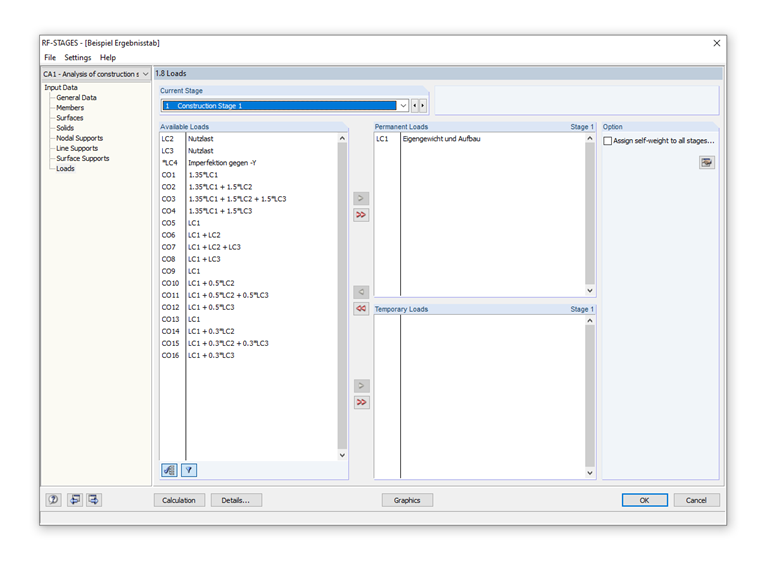Select Surface Supports in the tree
Screen dimensions: 760x570
82,158
